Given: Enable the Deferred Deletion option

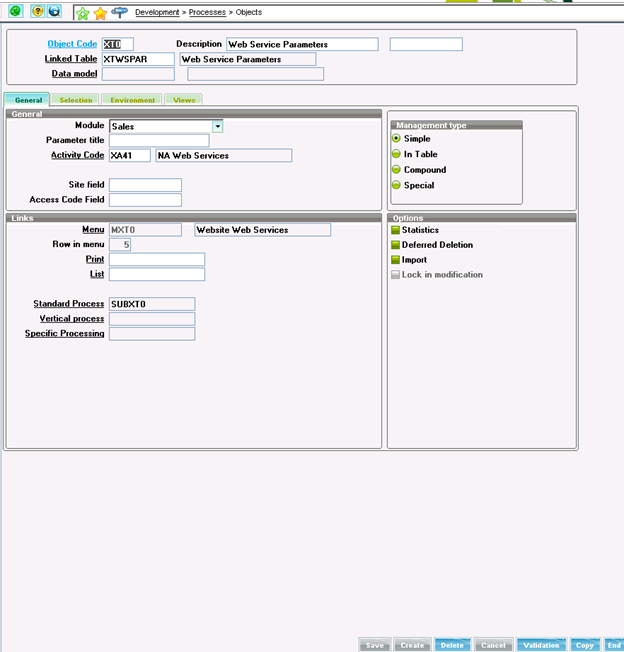Looking at the screenshot, I should tap(396, 245).
